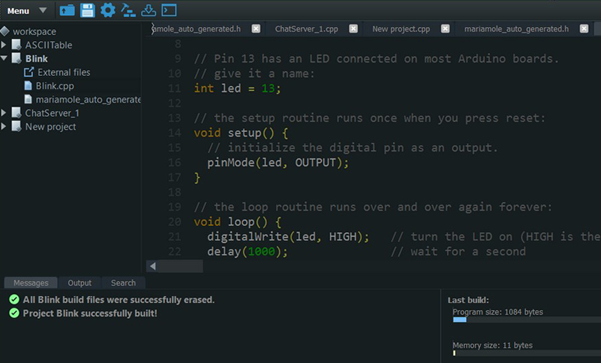Screen dimensions: 601x363
Task: Open the Output tab
Action: pos(79,283)
